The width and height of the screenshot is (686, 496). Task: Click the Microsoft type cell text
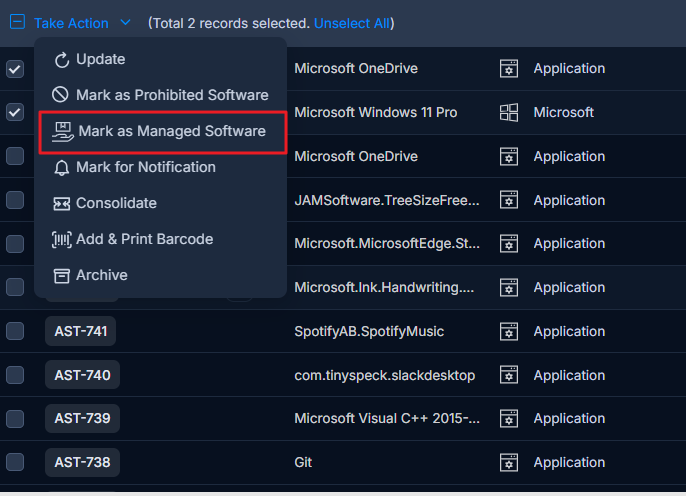564,112
